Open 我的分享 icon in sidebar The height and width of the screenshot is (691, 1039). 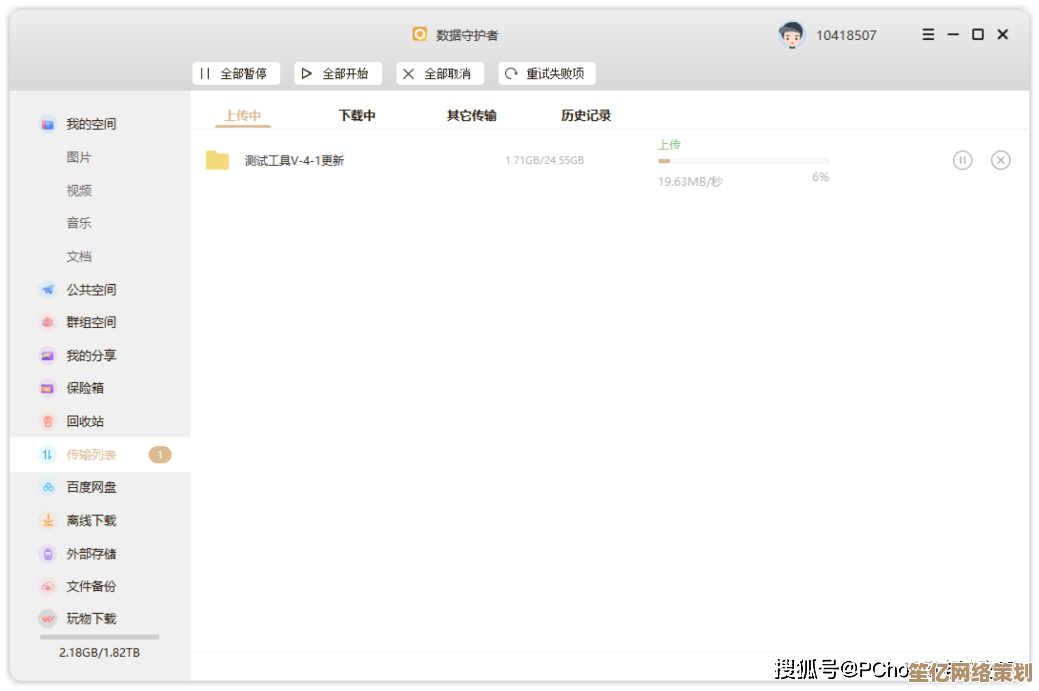[47, 356]
